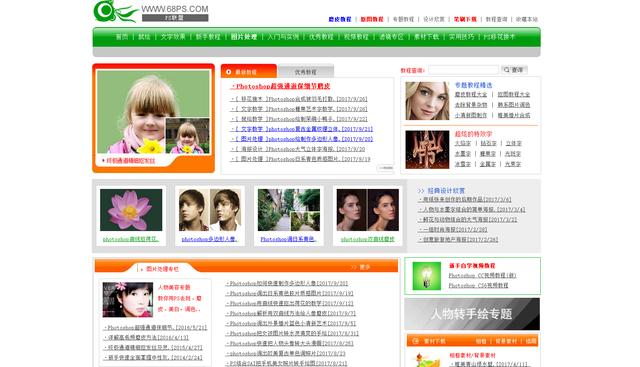This screenshot has height=367, width=640.
Task: Click the red 笔刷下载 link at top
Action: click(x=465, y=19)
